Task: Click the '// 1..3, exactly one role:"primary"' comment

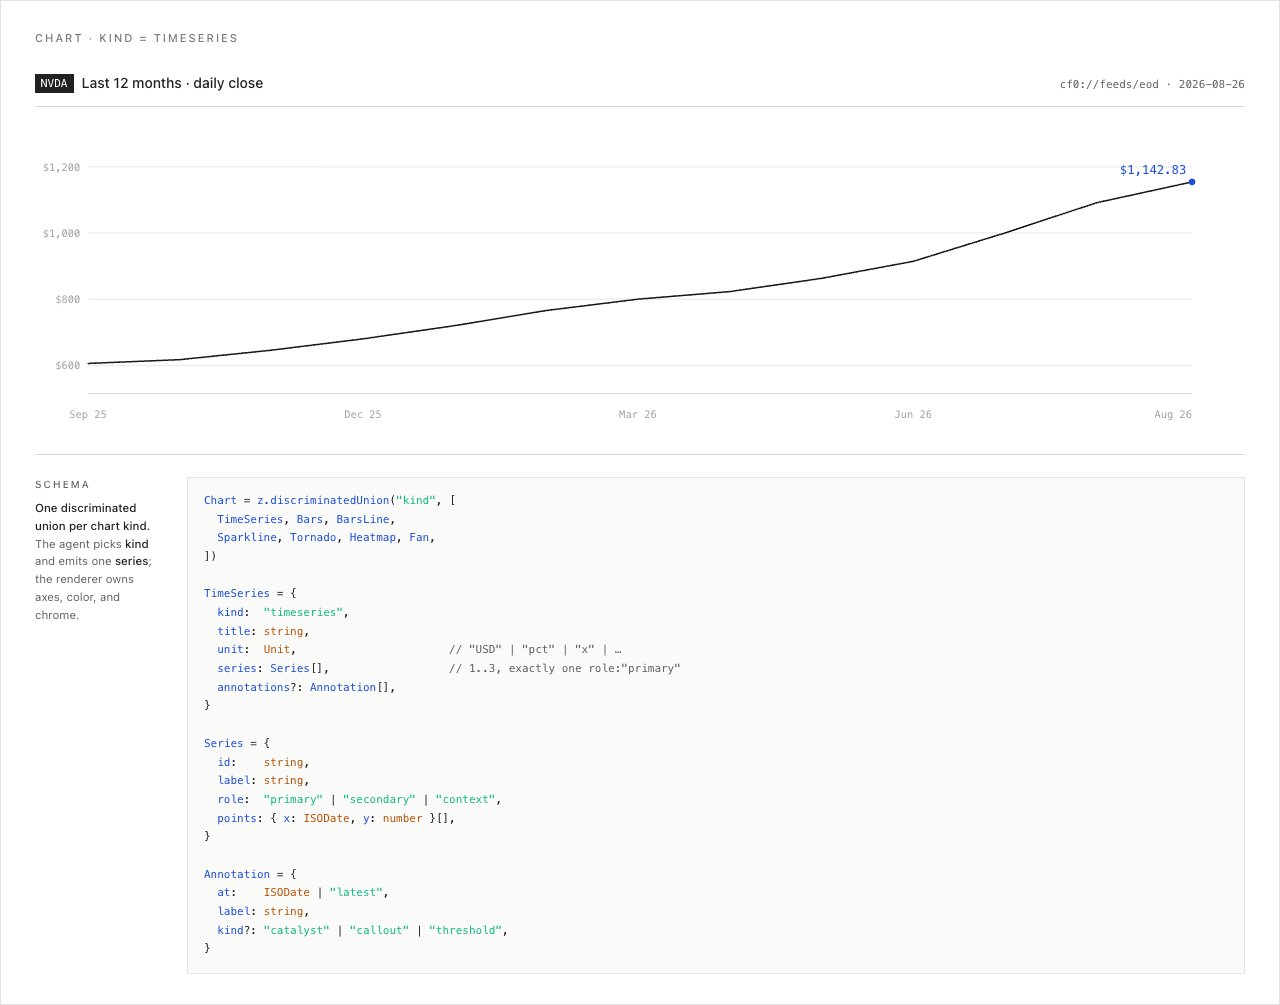Action: [565, 668]
